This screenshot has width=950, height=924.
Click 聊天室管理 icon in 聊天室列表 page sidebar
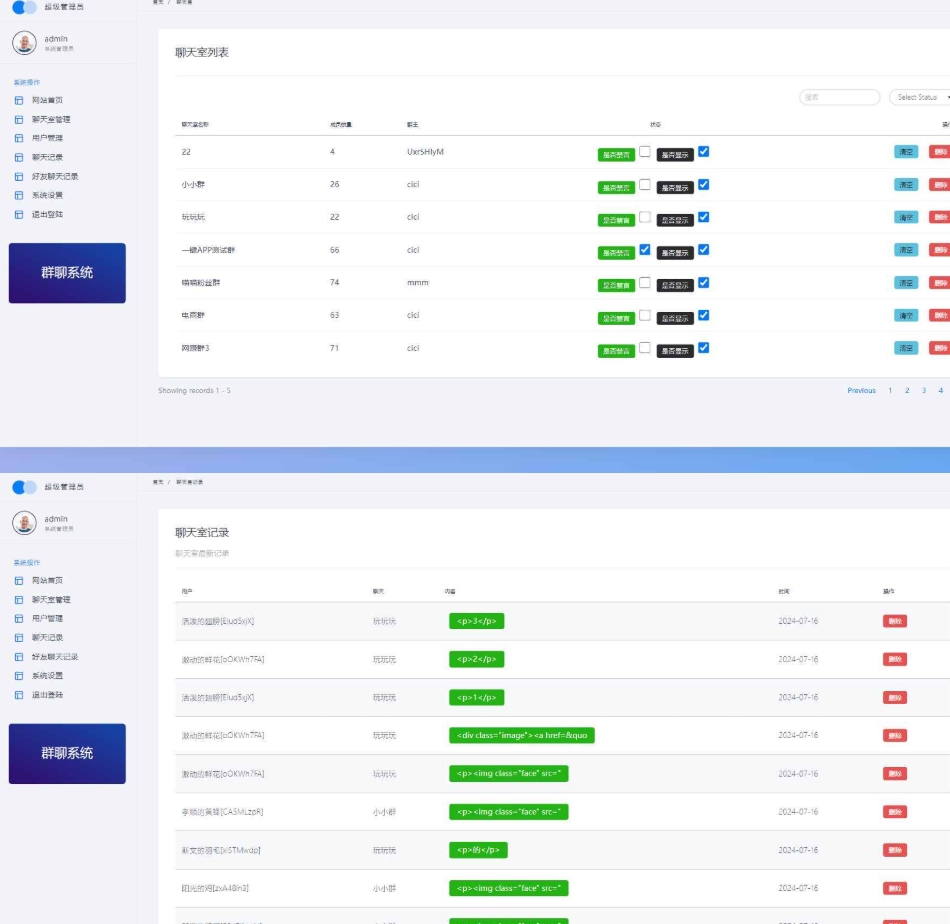click(18, 120)
